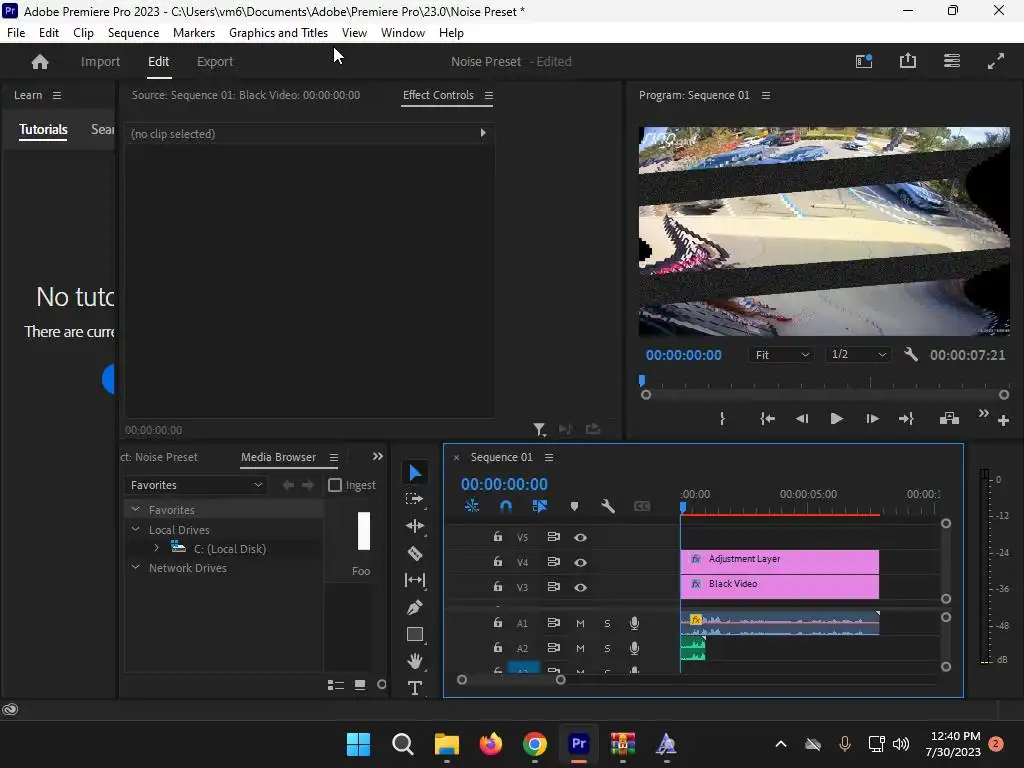
Task: Open the Markers menu
Action: pos(194,33)
